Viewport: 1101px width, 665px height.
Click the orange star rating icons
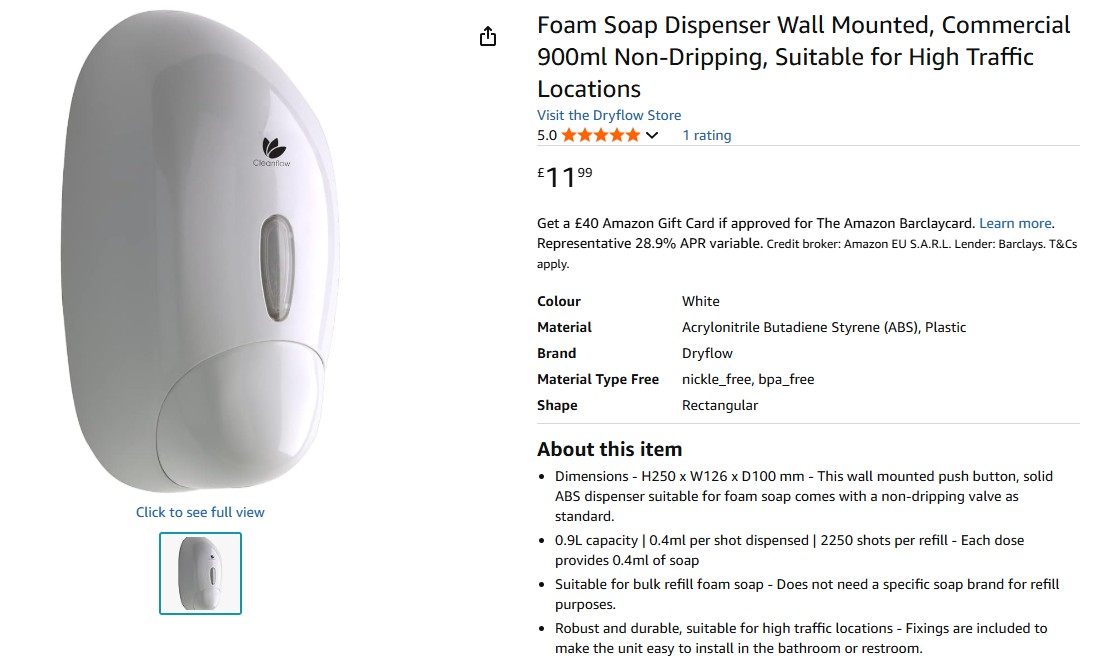click(600, 135)
